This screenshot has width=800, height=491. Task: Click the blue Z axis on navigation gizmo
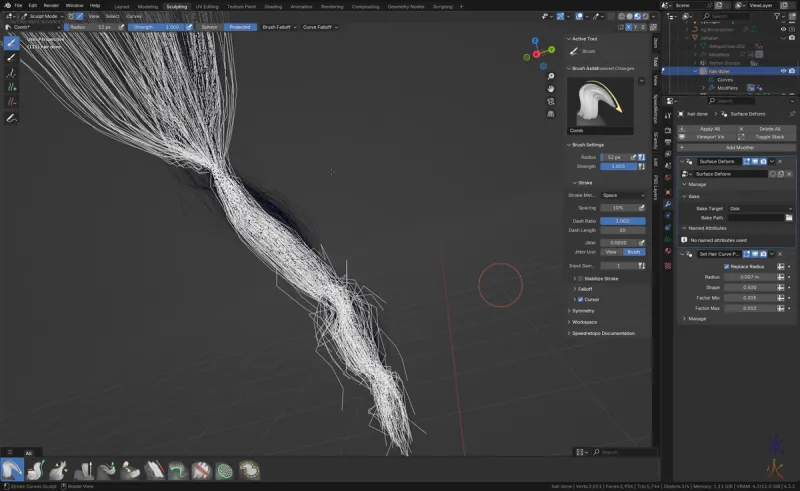(535, 40)
